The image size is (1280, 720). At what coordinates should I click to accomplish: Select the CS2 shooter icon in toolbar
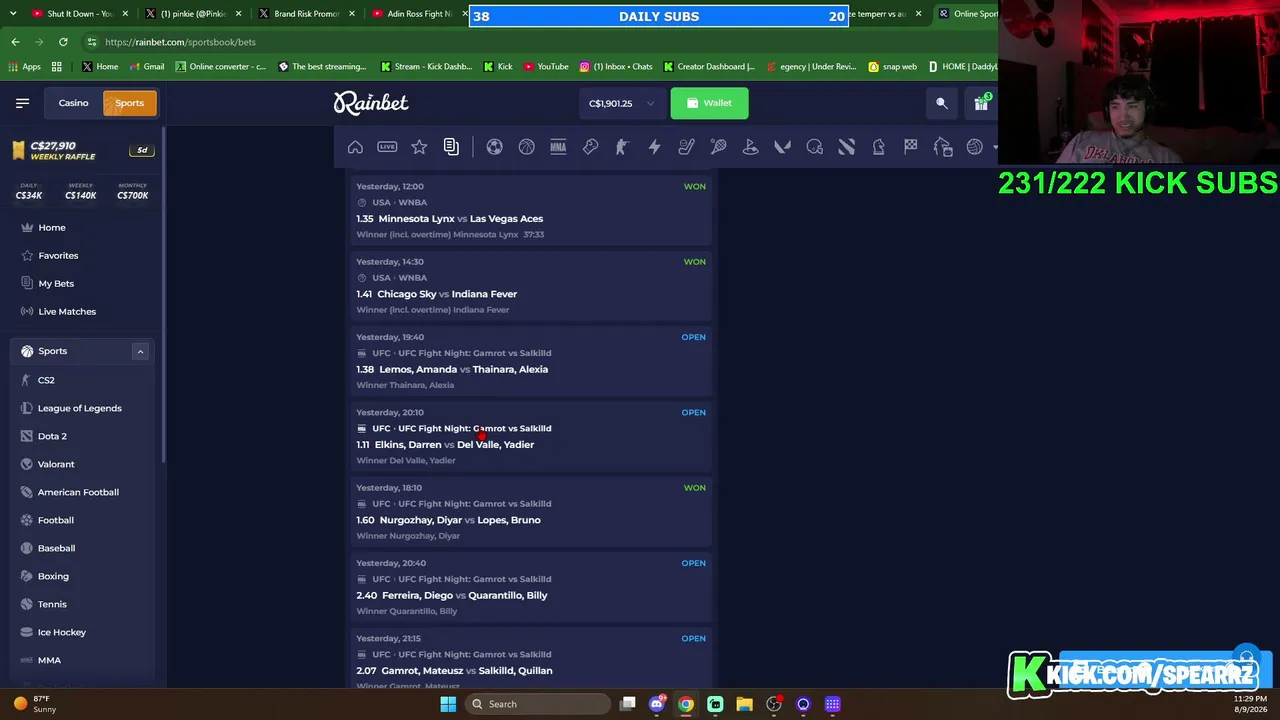tap(622, 147)
